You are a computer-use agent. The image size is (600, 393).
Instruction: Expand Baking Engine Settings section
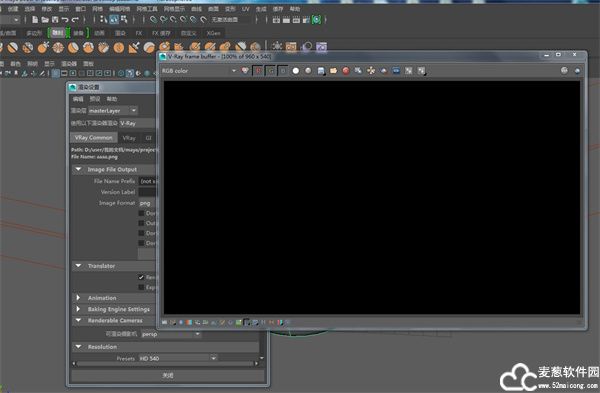pos(78,309)
